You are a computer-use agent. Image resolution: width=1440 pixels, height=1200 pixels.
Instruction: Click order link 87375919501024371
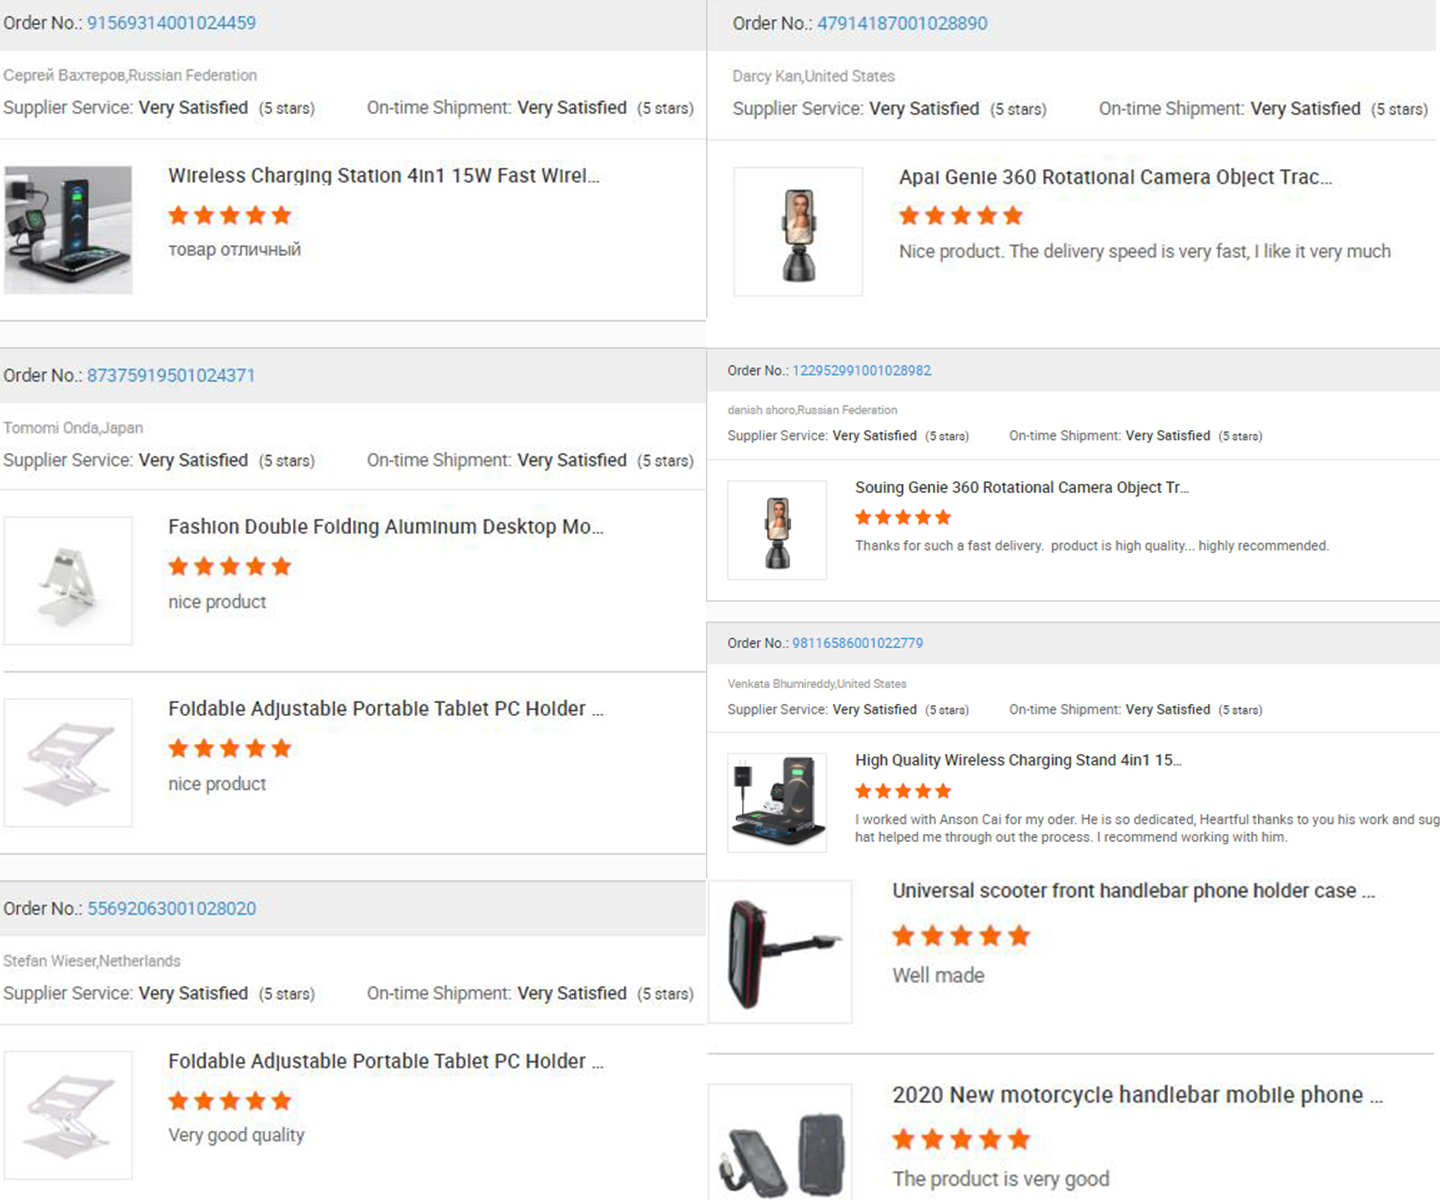point(171,376)
